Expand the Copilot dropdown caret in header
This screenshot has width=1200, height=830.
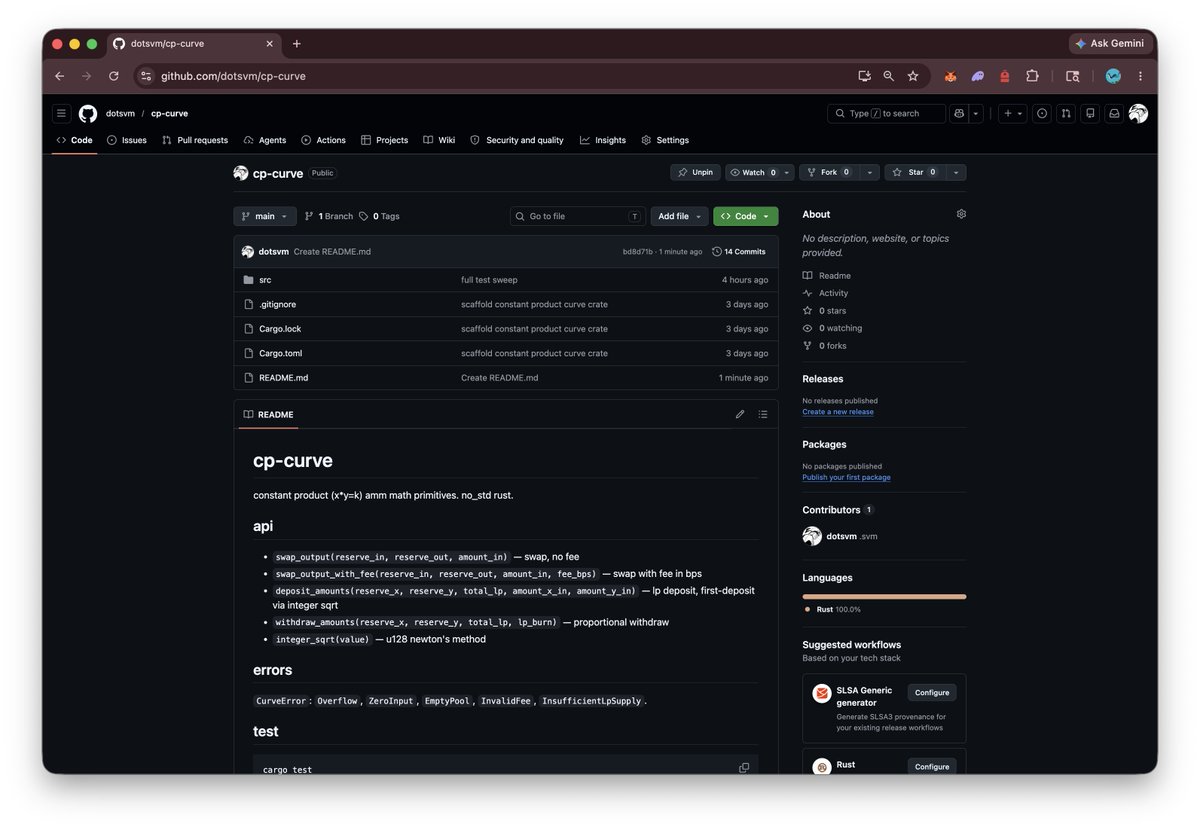pyautogui.click(x=976, y=114)
